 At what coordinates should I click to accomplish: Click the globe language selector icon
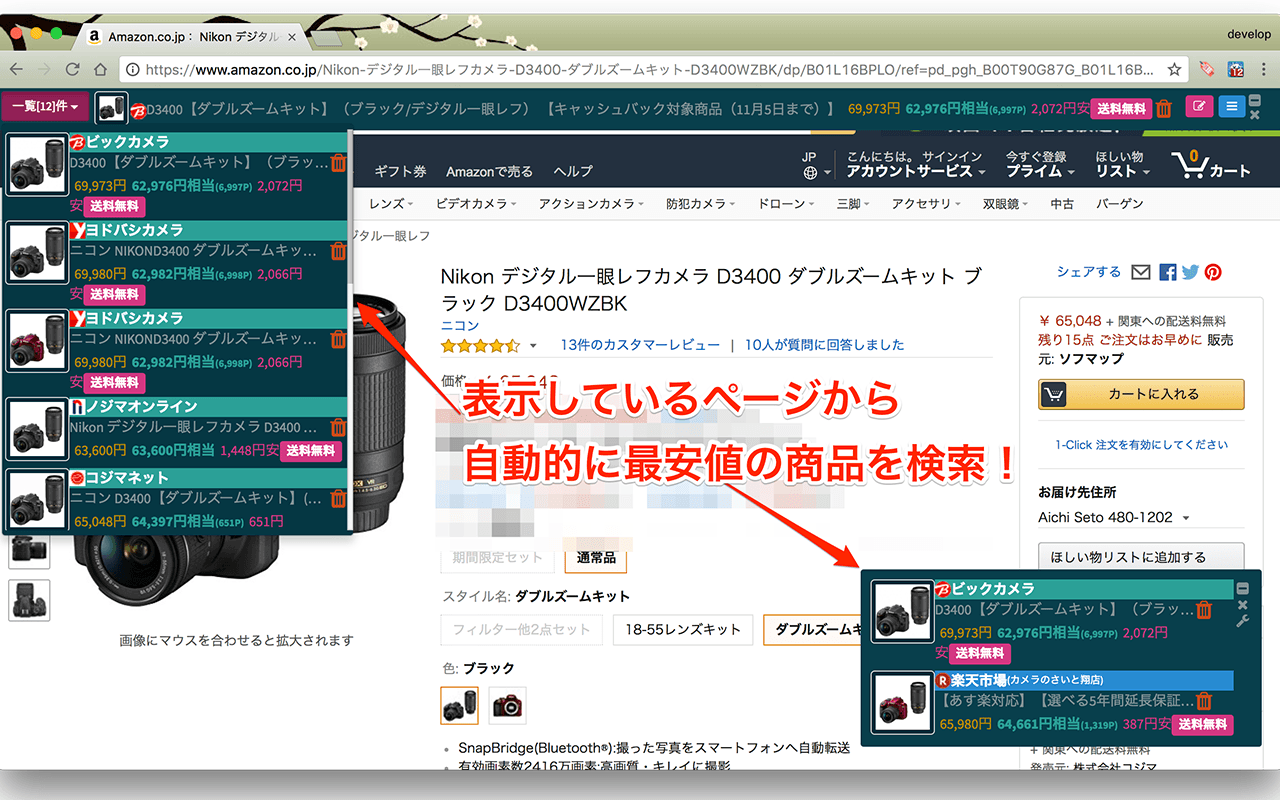click(810, 172)
